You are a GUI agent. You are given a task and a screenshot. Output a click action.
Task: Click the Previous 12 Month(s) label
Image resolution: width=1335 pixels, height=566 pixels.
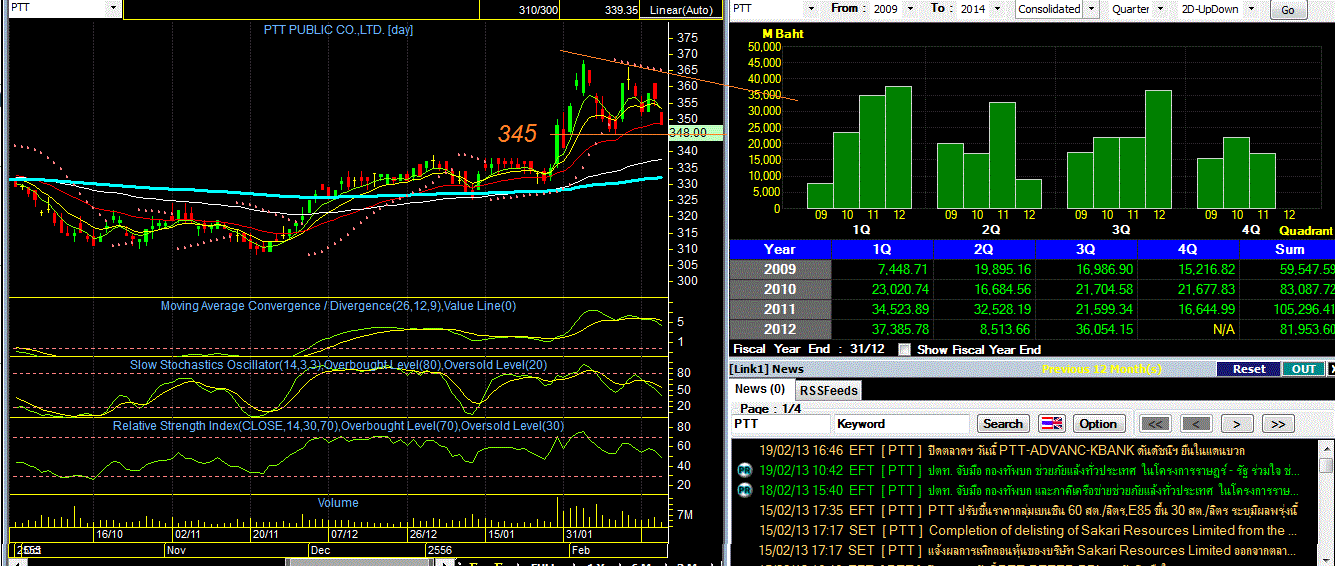(1102, 369)
